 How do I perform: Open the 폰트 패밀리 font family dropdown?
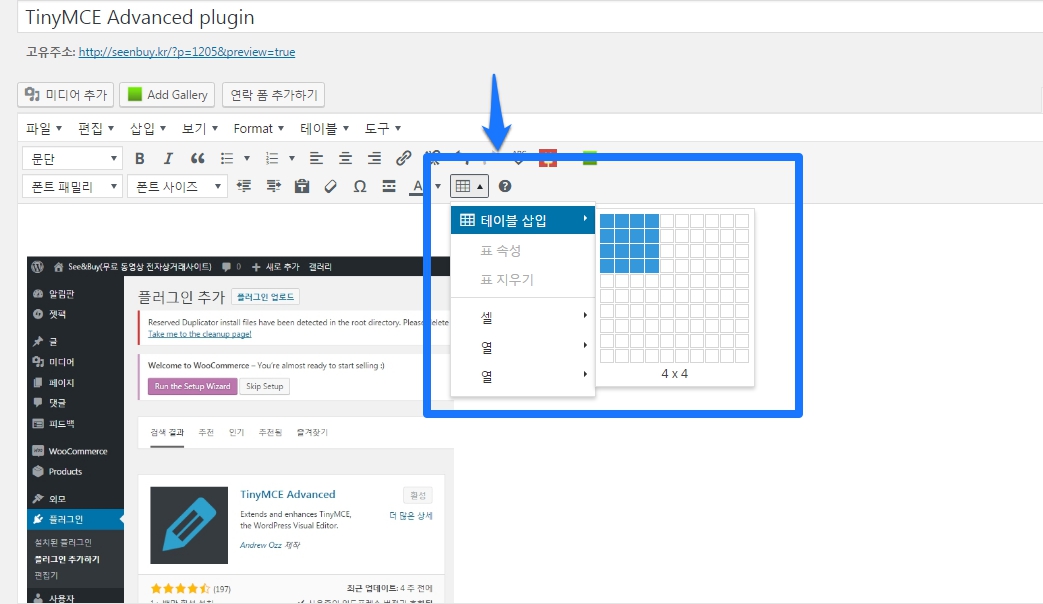[71, 186]
